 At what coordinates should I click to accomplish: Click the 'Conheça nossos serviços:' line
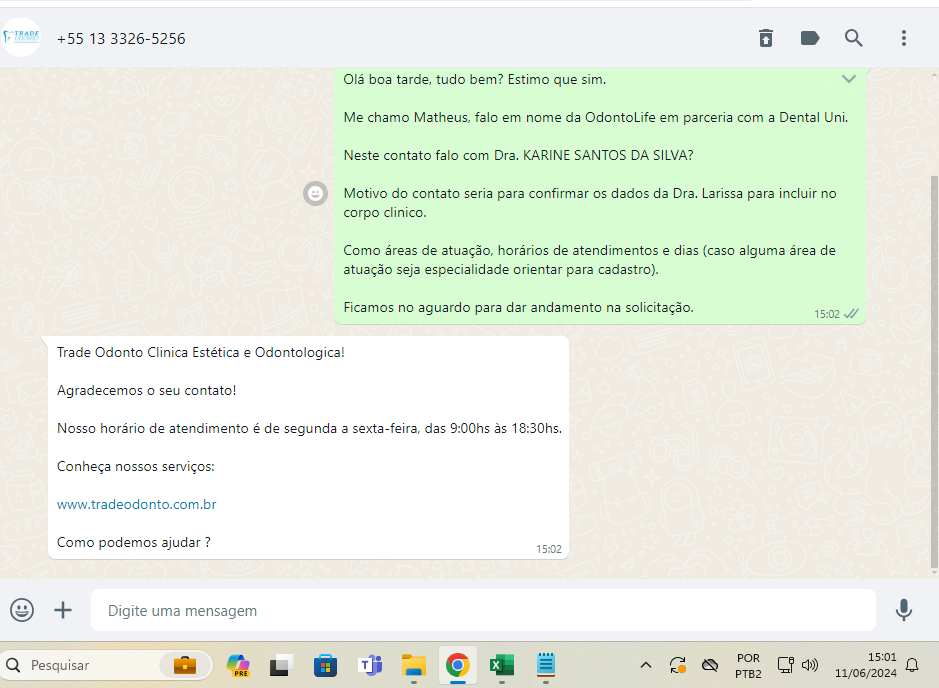pyautogui.click(x=136, y=466)
